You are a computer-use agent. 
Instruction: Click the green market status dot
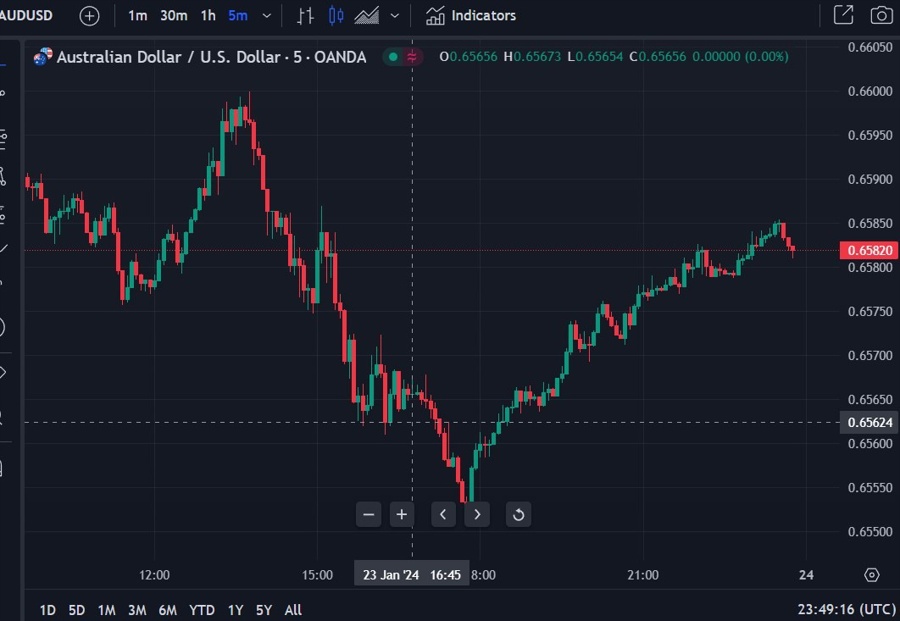click(x=393, y=57)
